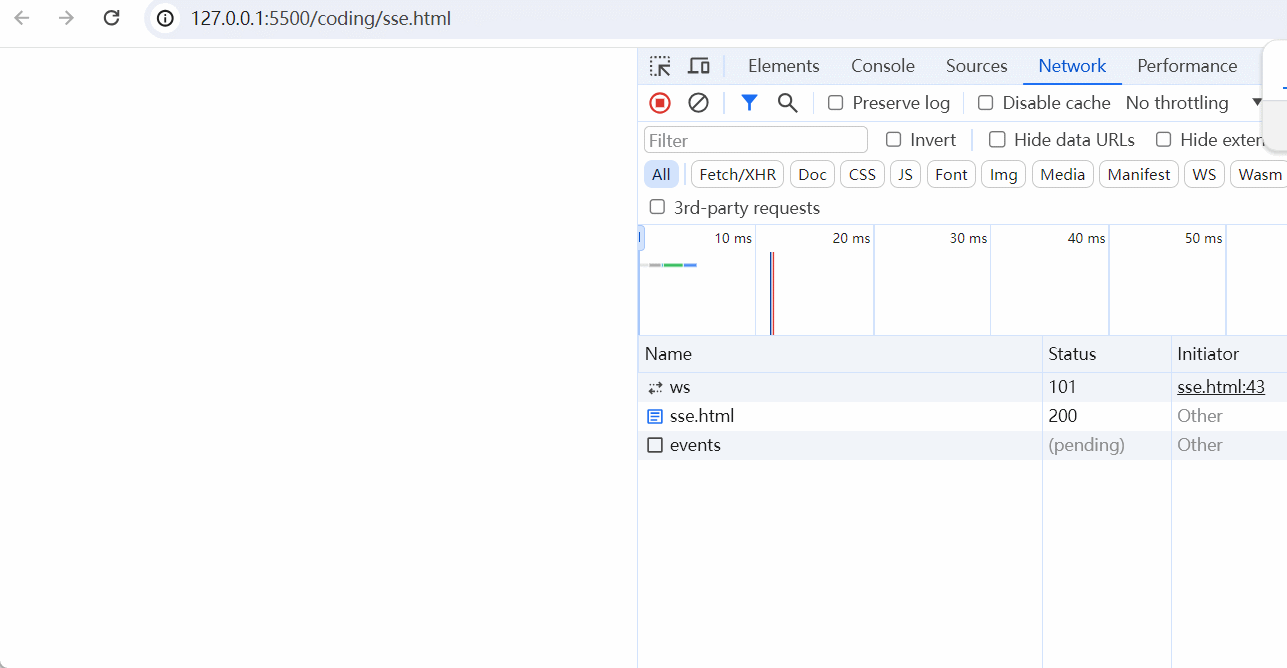Toggle the network filter funnel icon
Image resolution: width=1287 pixels, height=668 pixels.
pyautogui.click(x=749, y=103)
